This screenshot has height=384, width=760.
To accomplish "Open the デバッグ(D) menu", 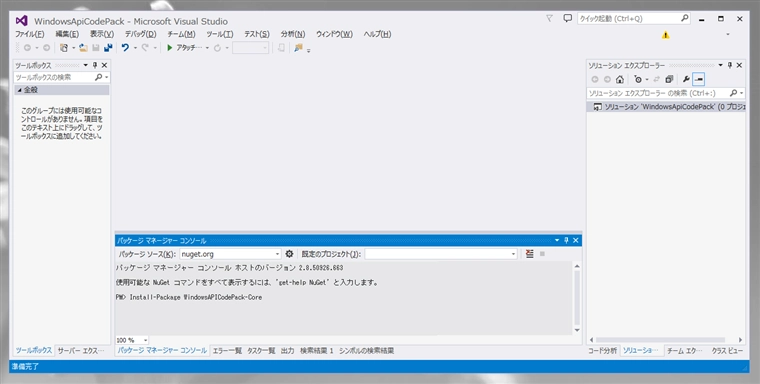I will point(141,34).
